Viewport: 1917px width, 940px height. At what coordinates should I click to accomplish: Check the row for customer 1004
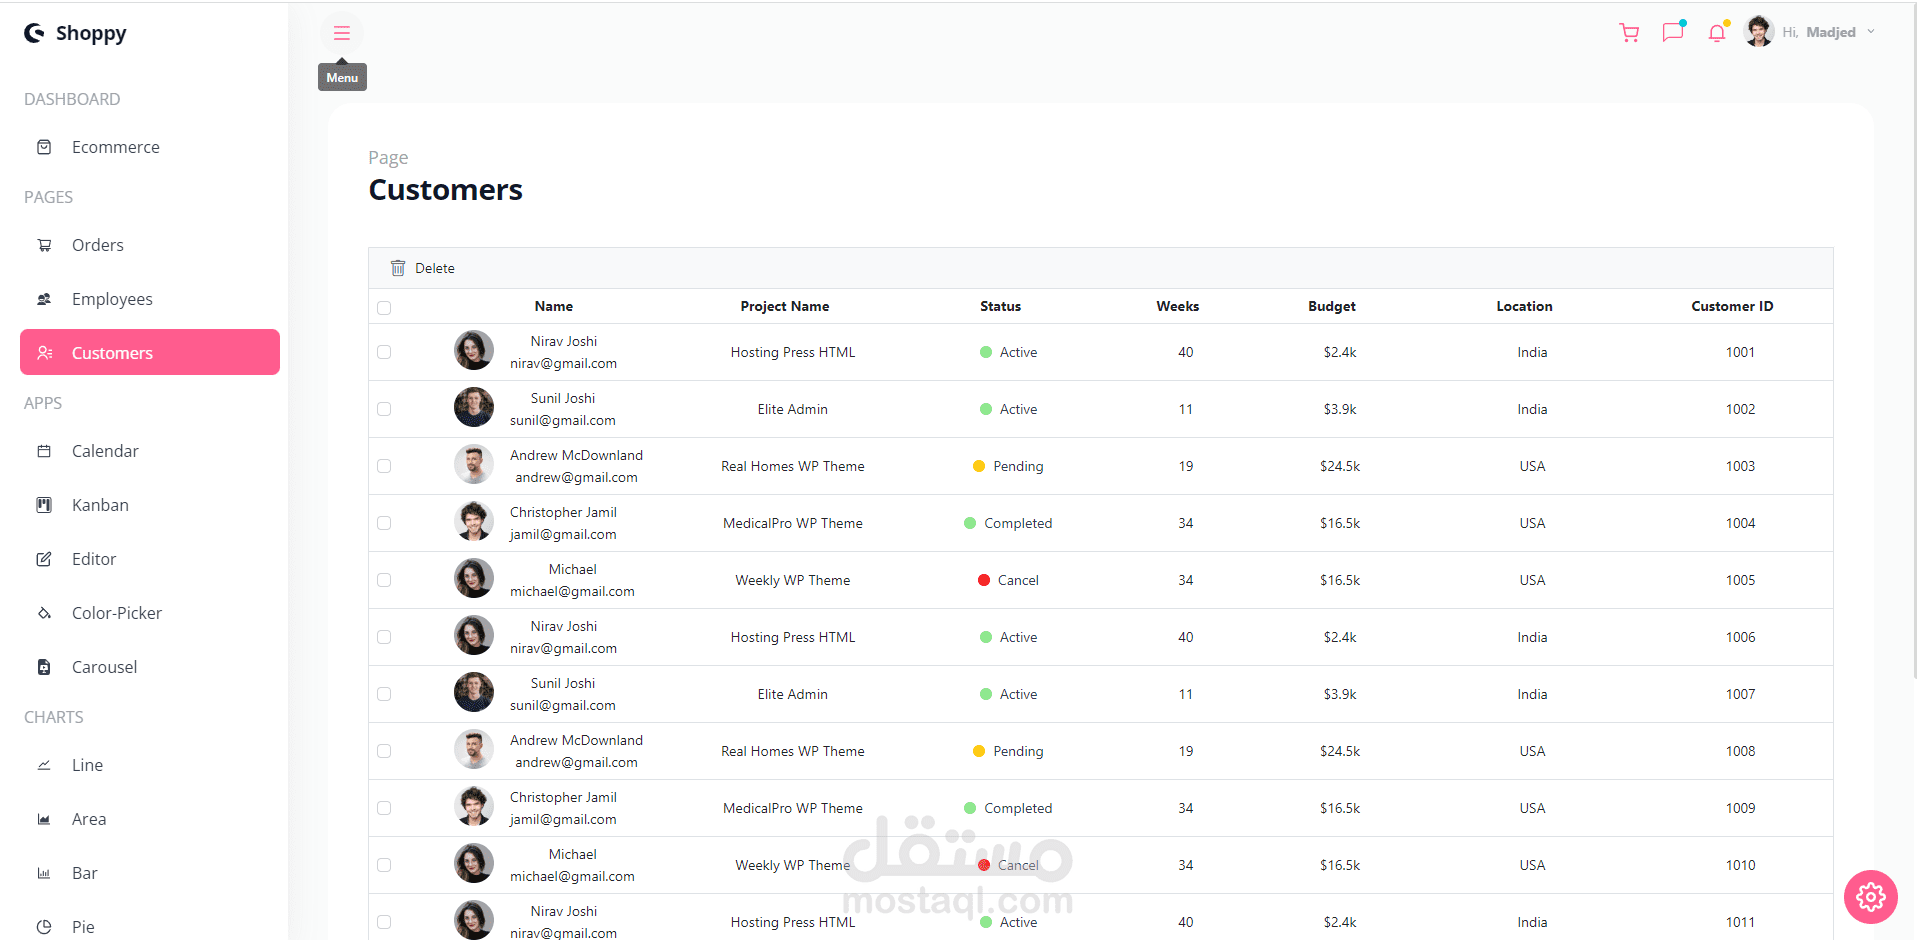point(384,523)
